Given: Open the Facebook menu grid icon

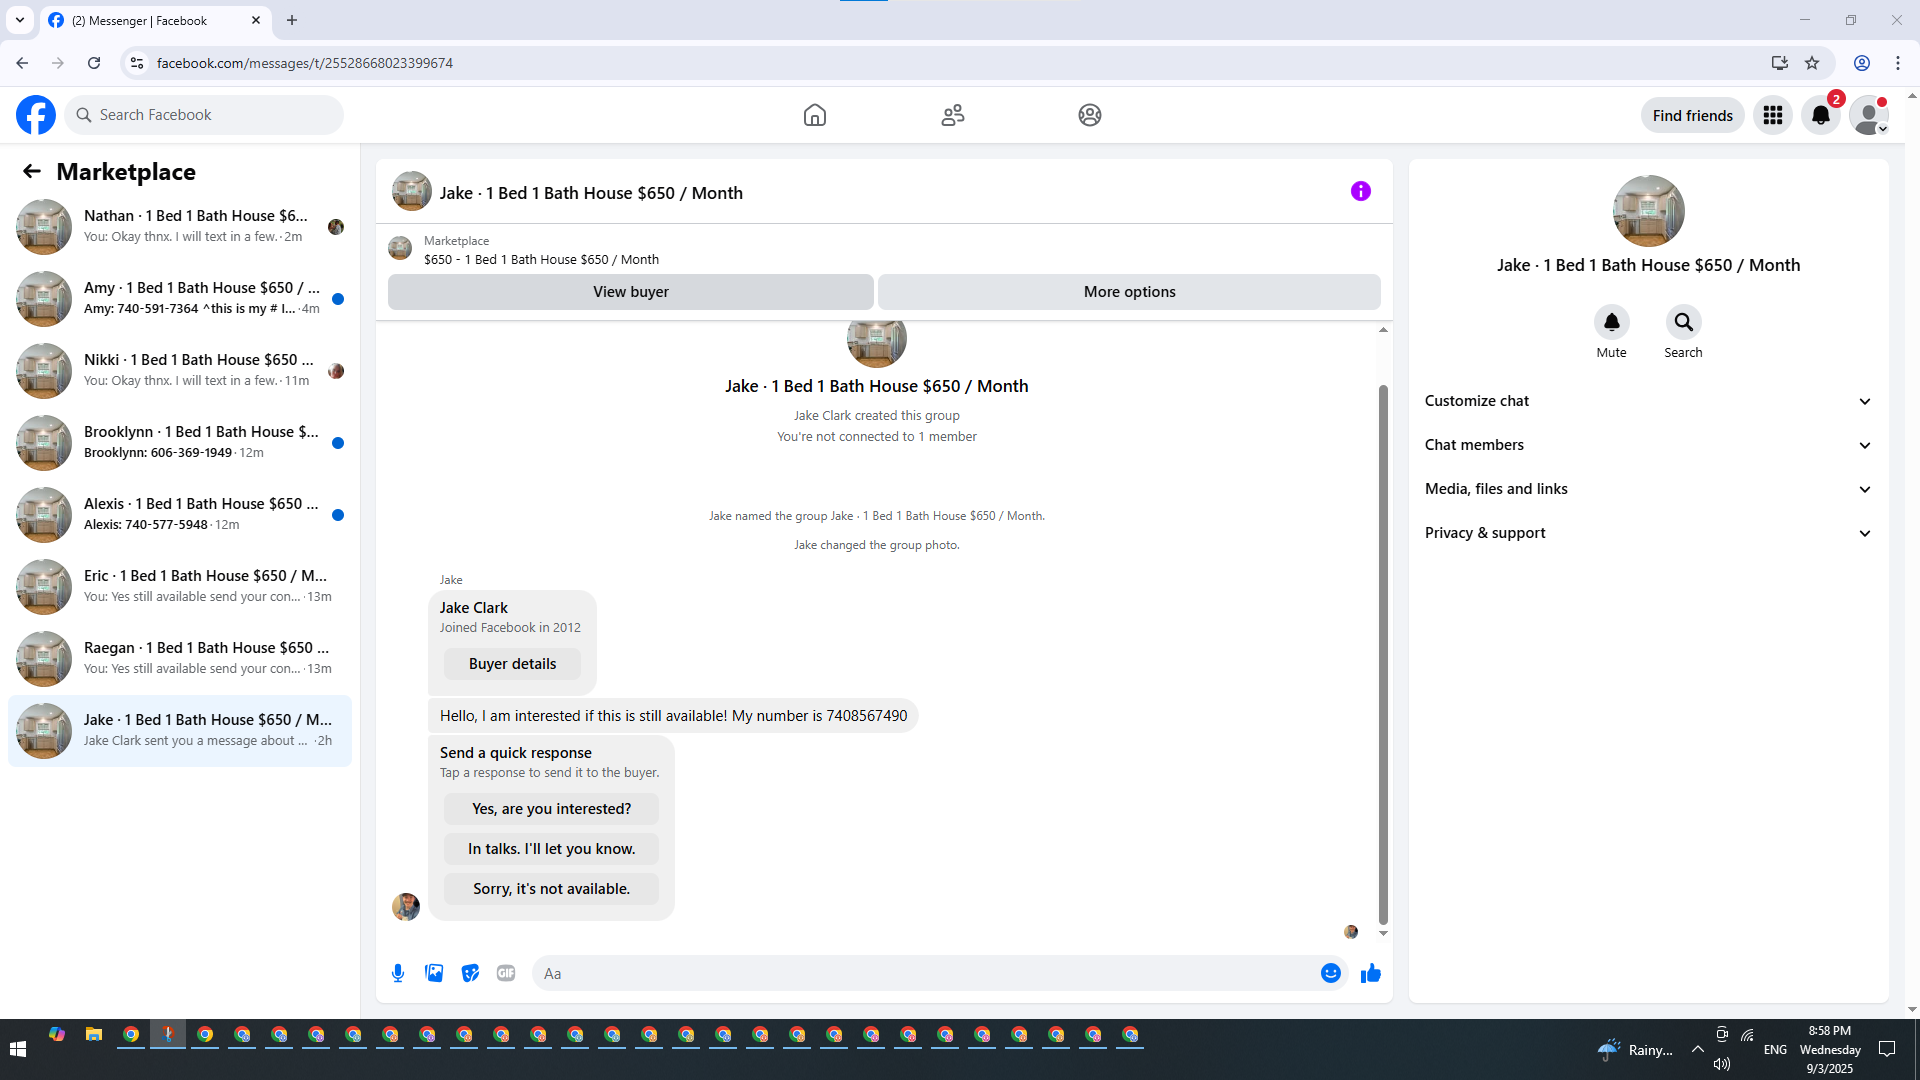Looking at the screenshot, I should coord(1773,115).
